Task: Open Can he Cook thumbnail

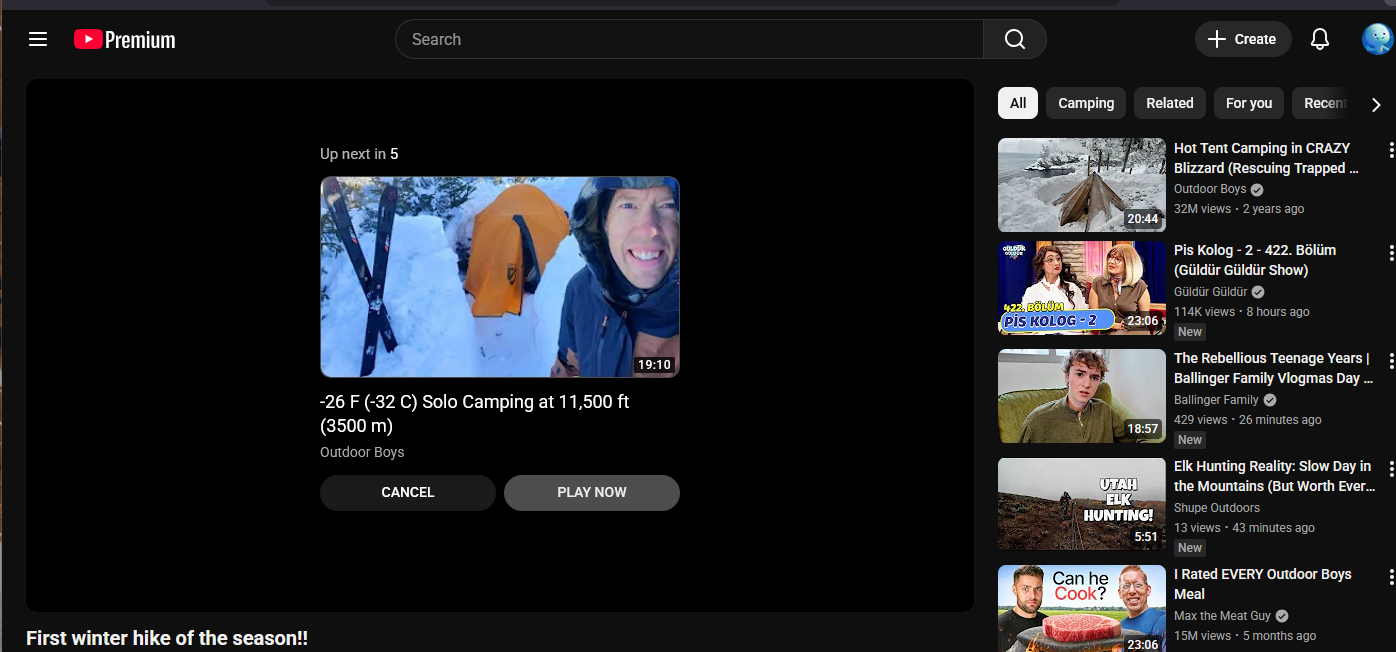Action: coord(1082,608)
